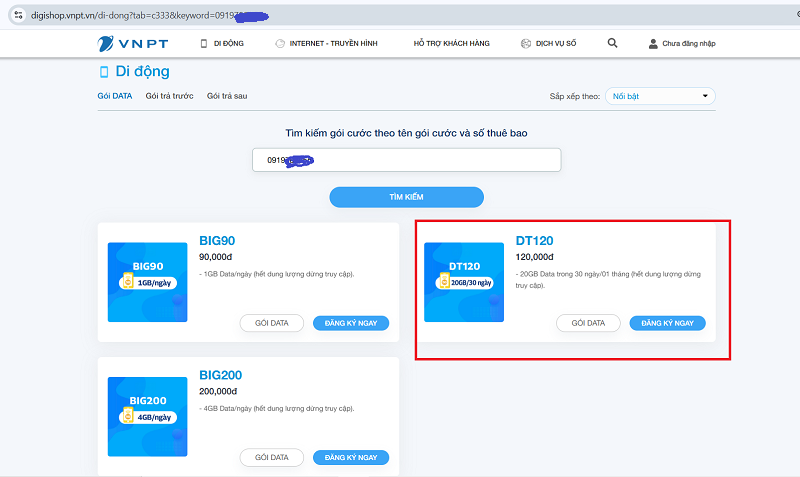Click the 120,000đ price text
This screenshot has width=800, height=477.
click(534, 257)
